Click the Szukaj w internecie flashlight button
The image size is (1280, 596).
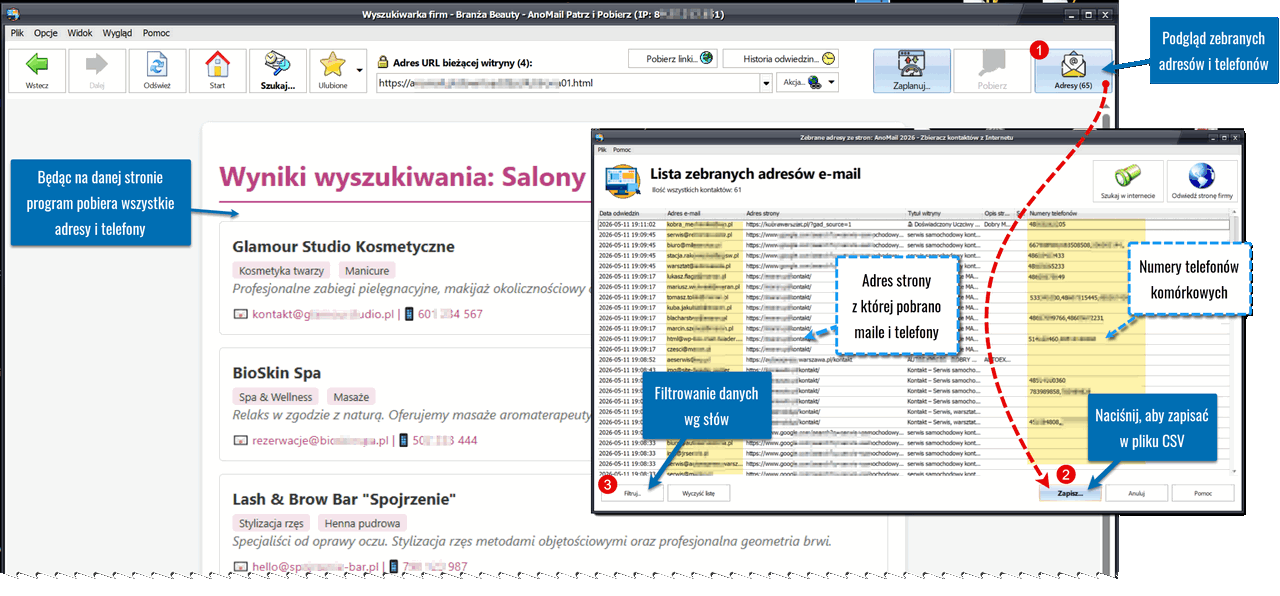[1128, 181]
